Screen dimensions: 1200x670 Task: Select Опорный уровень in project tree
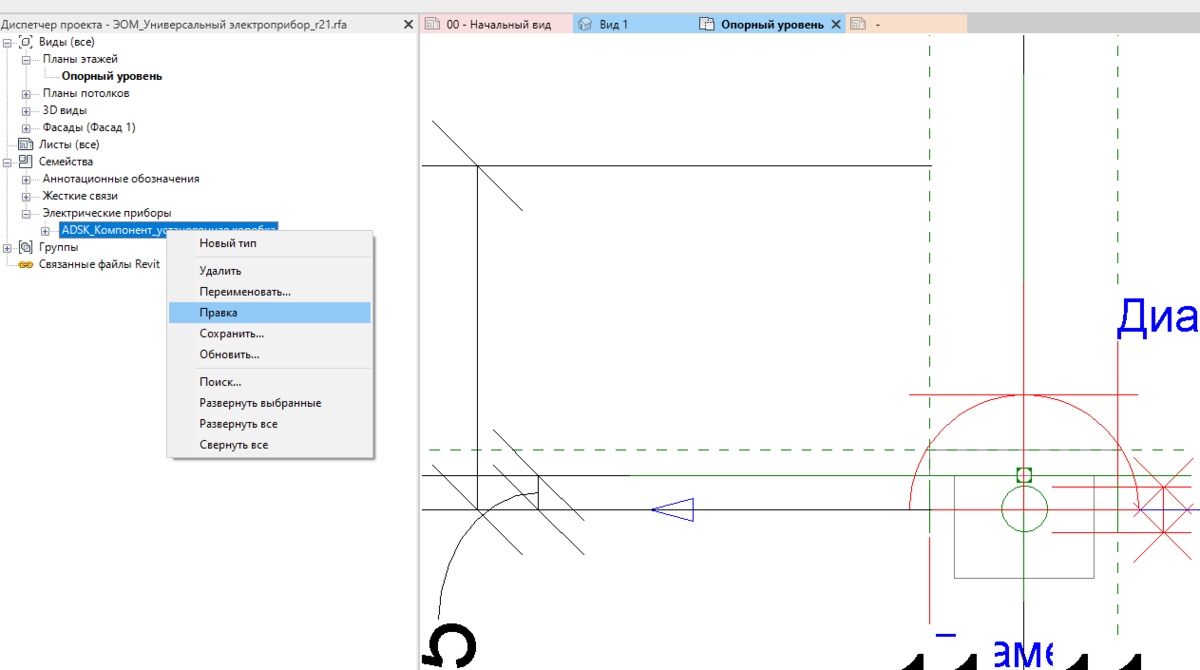(x=111, y=76)
